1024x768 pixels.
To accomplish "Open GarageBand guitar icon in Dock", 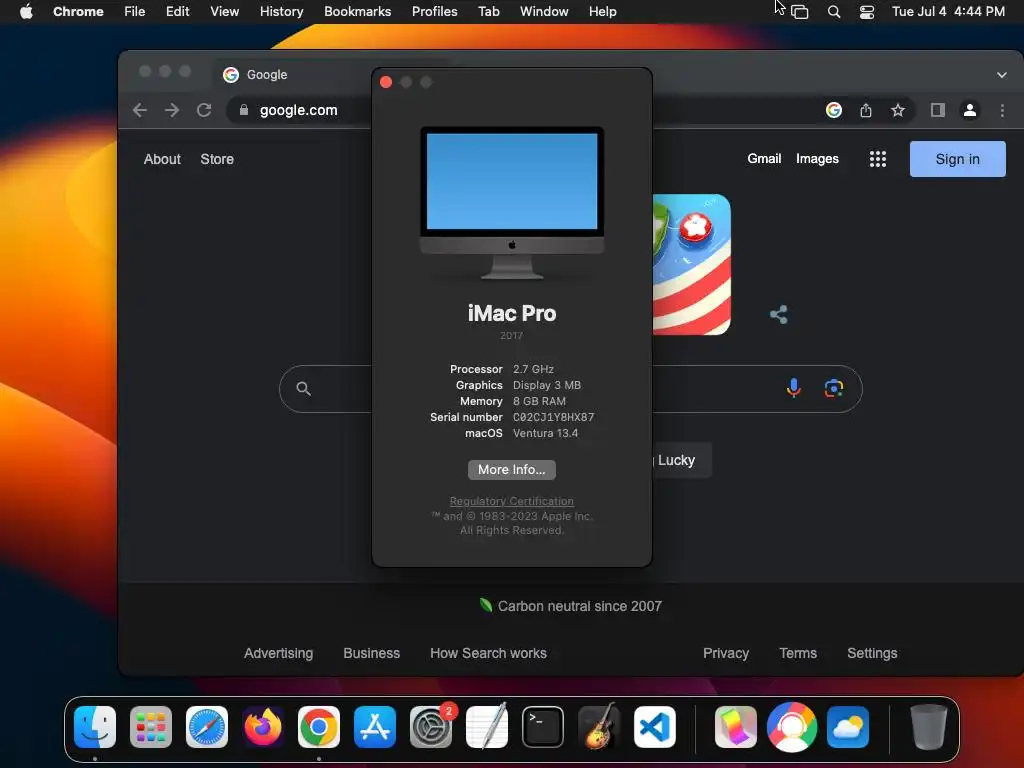I will point(599,727).
